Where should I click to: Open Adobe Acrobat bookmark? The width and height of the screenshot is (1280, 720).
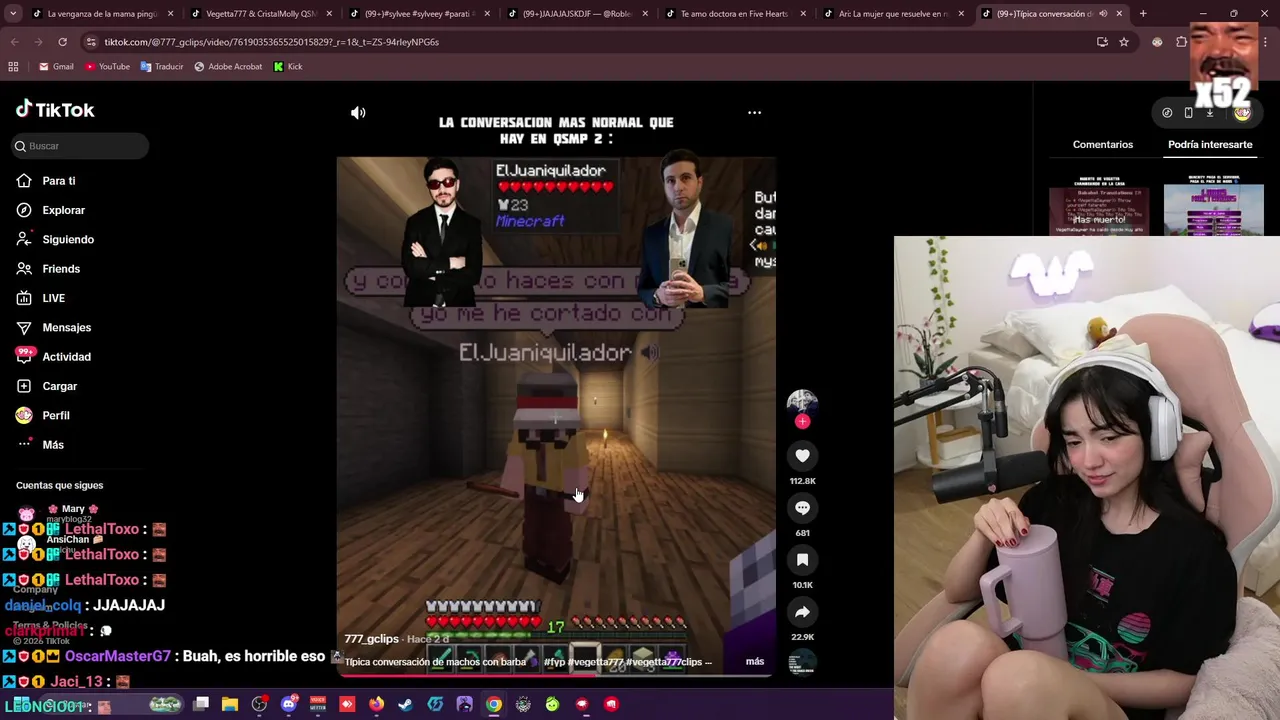pos(228,67)
